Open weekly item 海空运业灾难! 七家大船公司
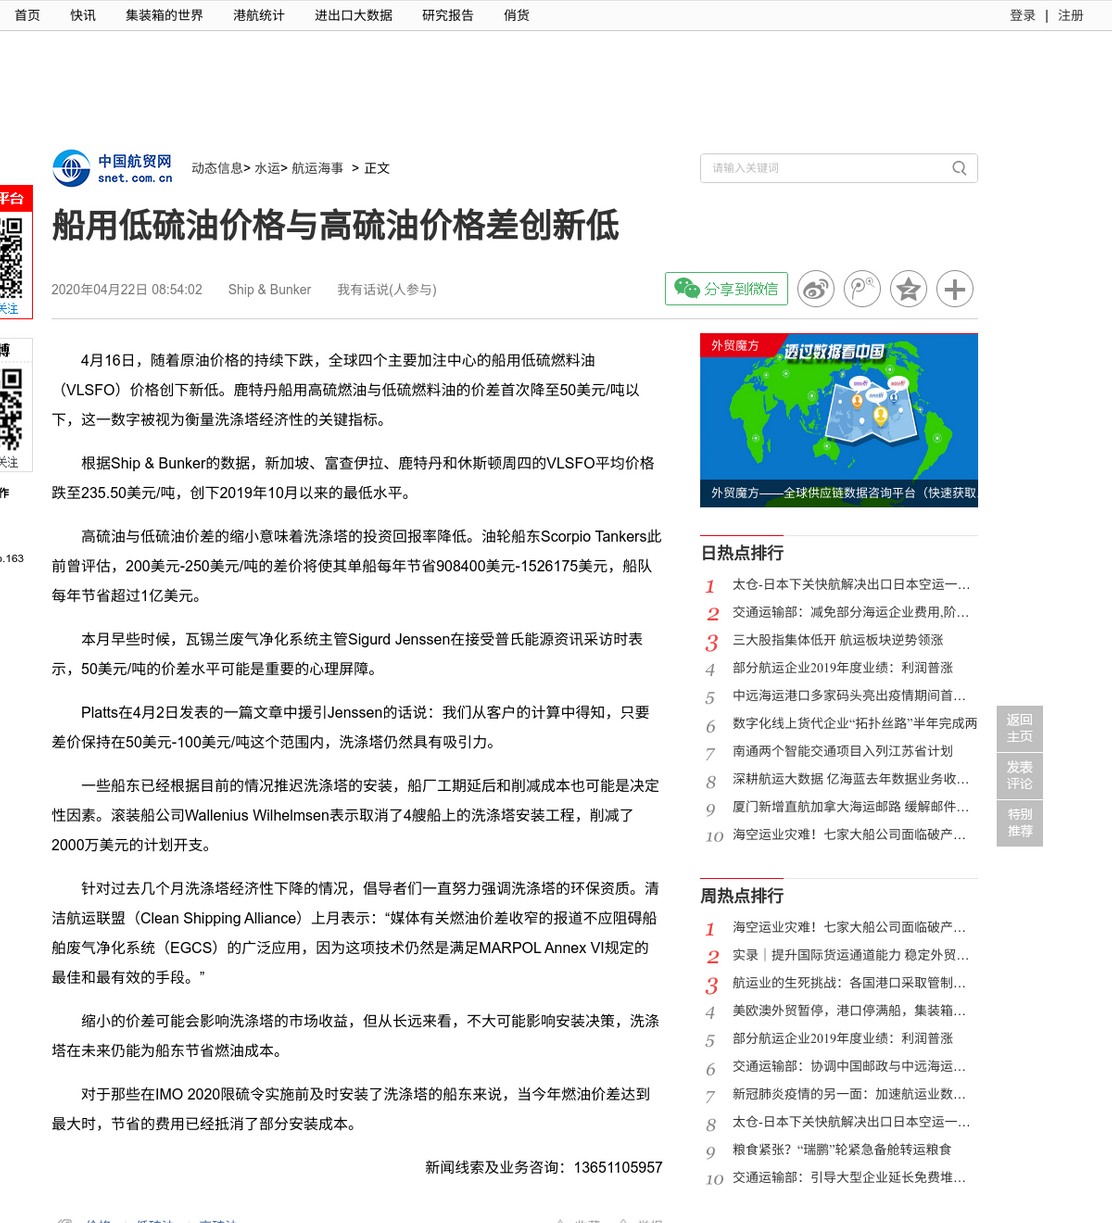Viewport: 1112px width, 1223px height. tap(851, 927)
